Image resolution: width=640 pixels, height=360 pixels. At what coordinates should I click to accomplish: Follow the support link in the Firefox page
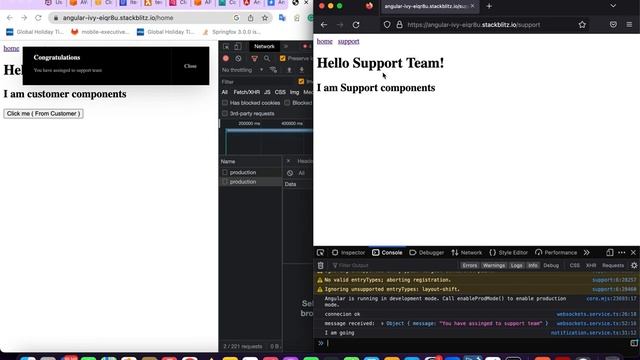(349, 41)
